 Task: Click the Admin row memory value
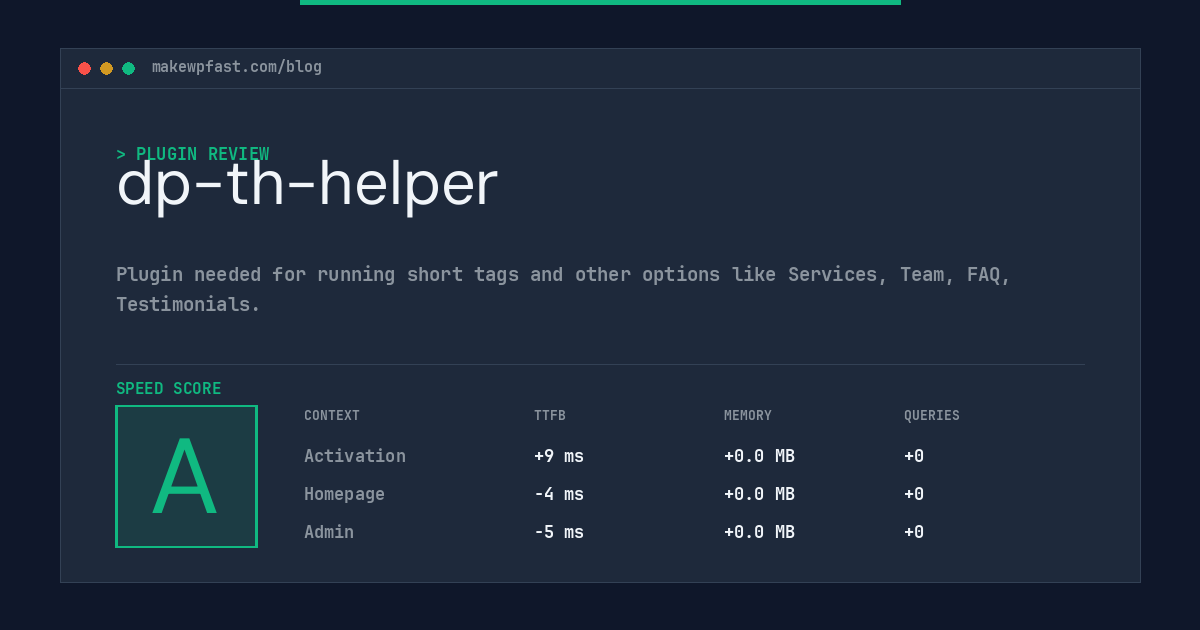tap(759, 532)
